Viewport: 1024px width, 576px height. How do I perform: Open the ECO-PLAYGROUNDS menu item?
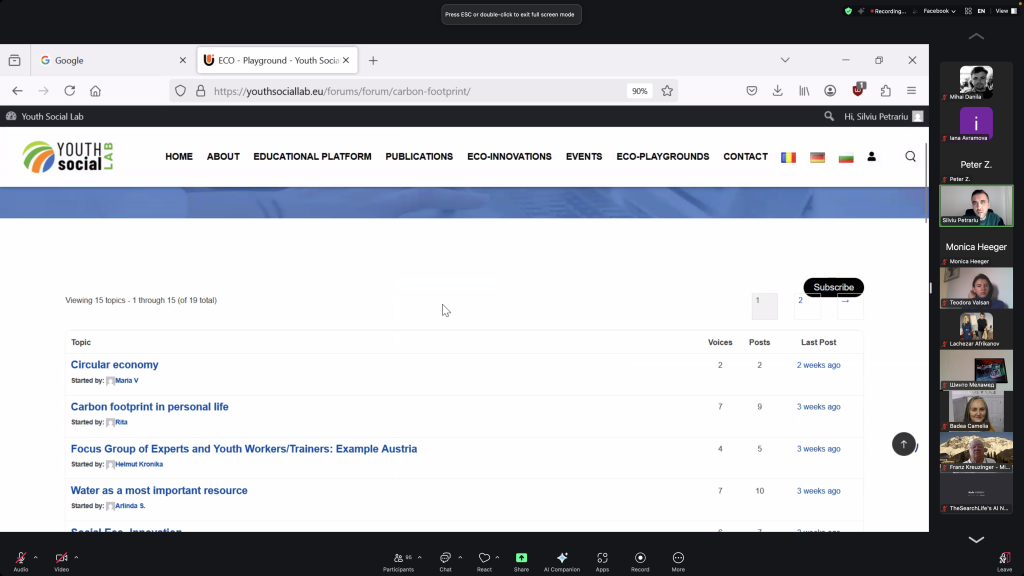pyautogui.click(x=663, y=157)
